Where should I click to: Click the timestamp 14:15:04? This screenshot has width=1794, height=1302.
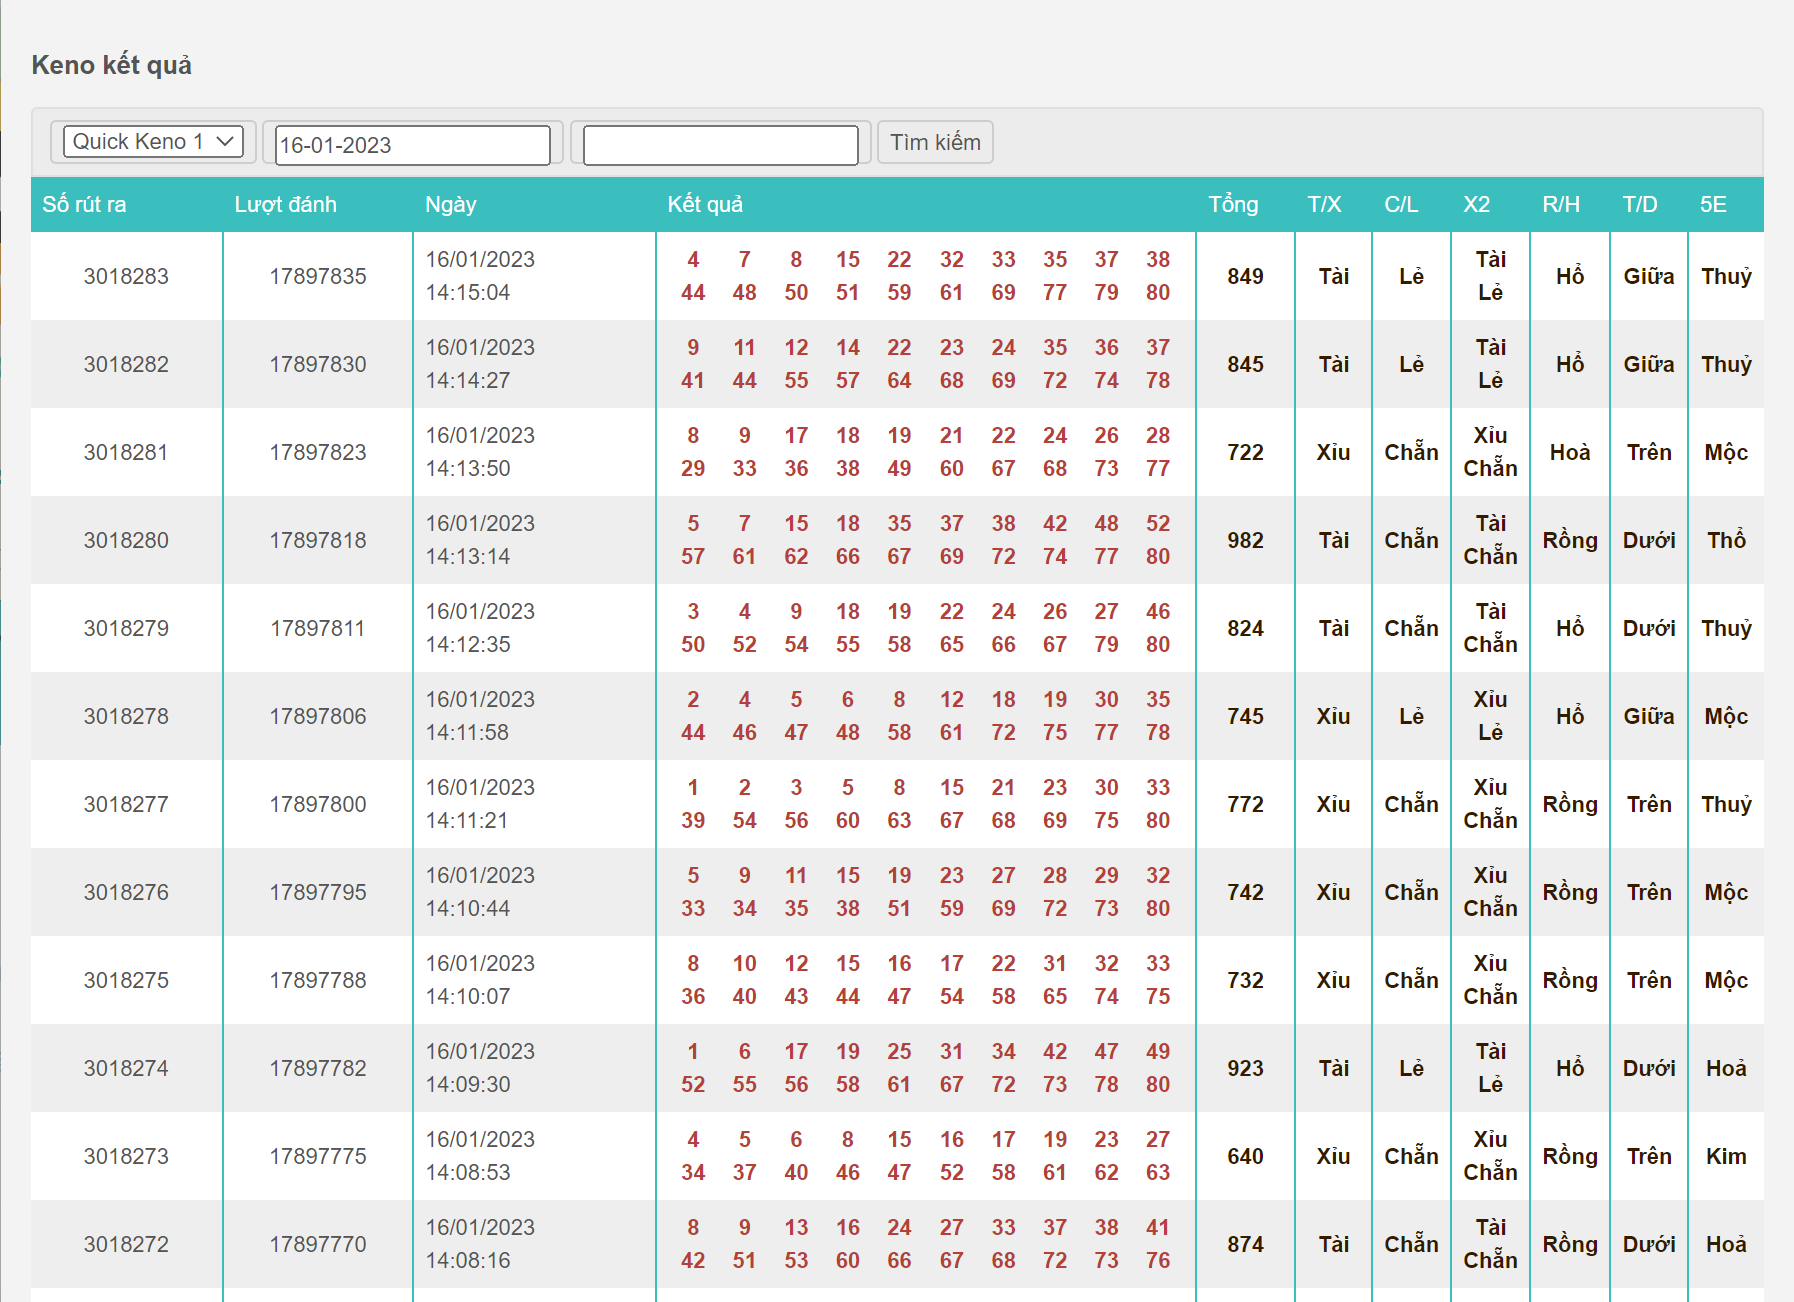[468, 293]
